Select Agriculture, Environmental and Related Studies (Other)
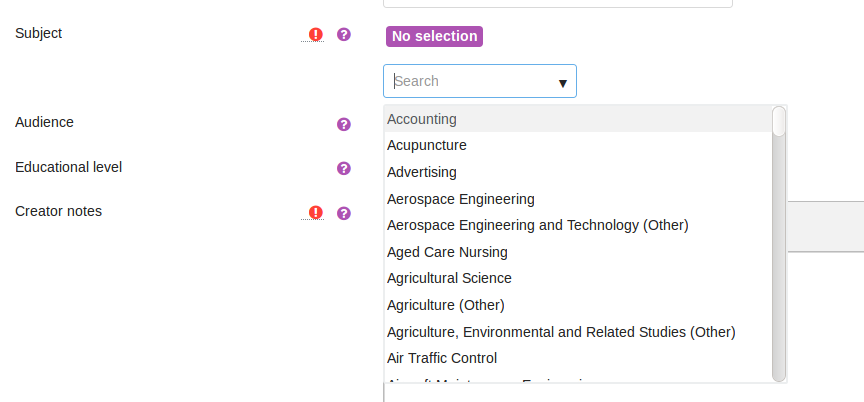Image resolution: width=864 pixels, height=402 pixels. point(578,332)
